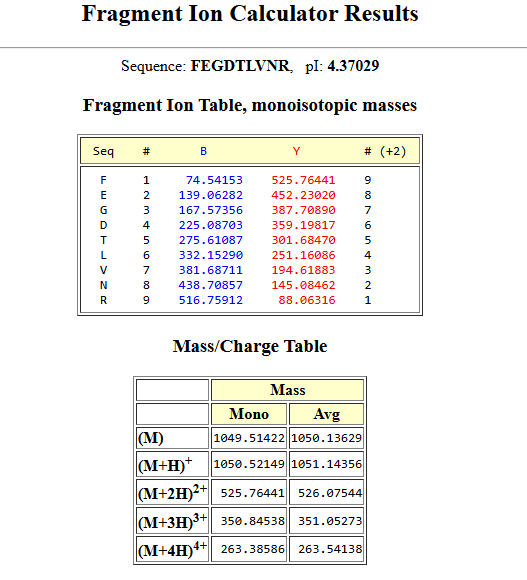
Task: Click the Mono column header
Action: click(x=249, y=414)
